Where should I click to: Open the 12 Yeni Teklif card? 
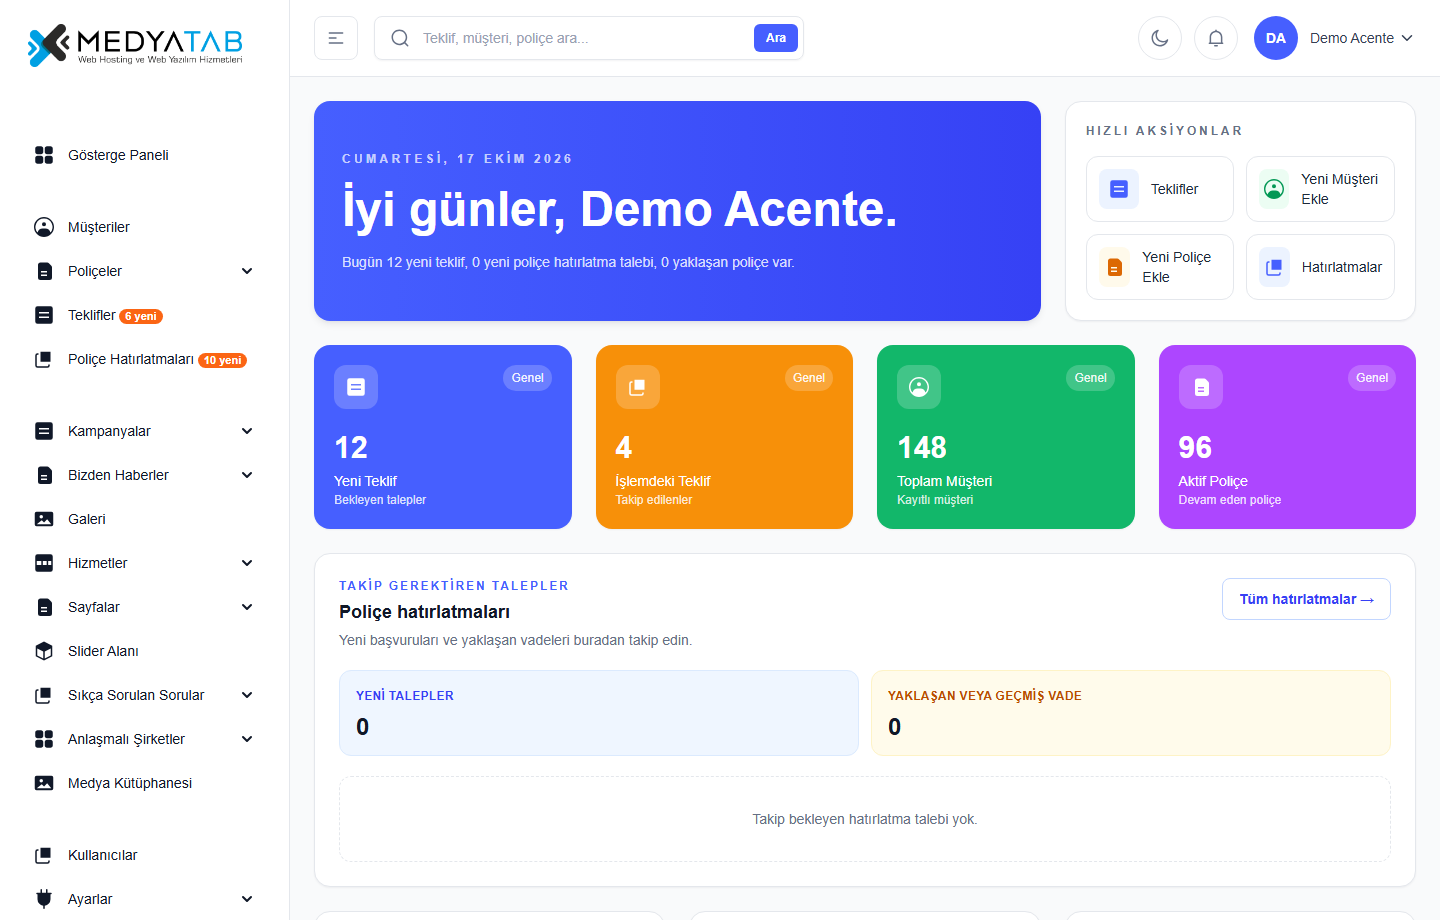[443, 437]
